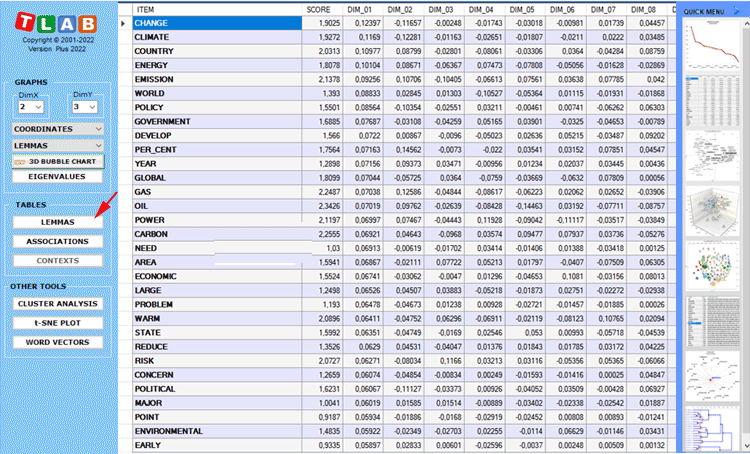Screen dimensions: 750x454
Task: Click the DIM_08 column header
Action: click(646, 10)
